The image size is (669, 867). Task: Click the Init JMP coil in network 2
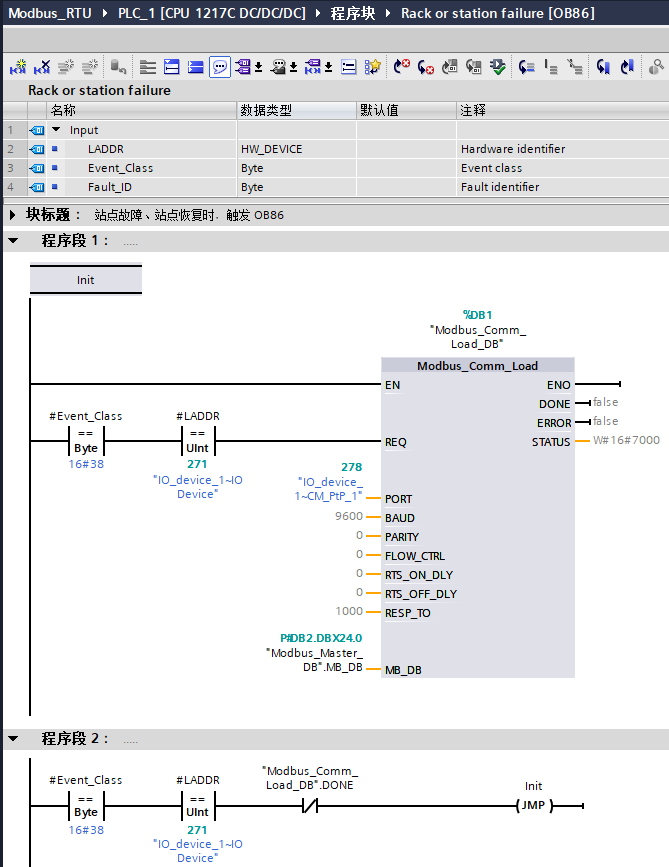534,805
